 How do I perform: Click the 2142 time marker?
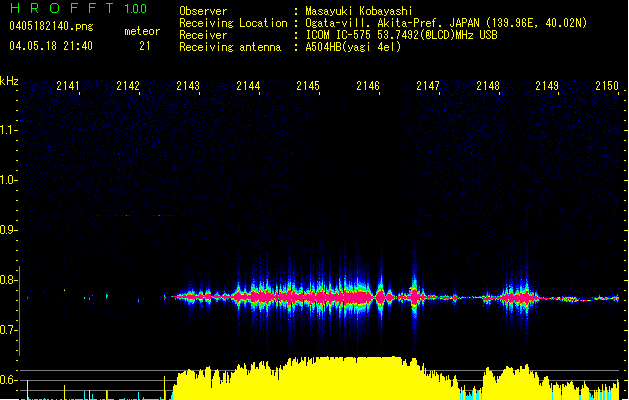[x=128, y=86]
